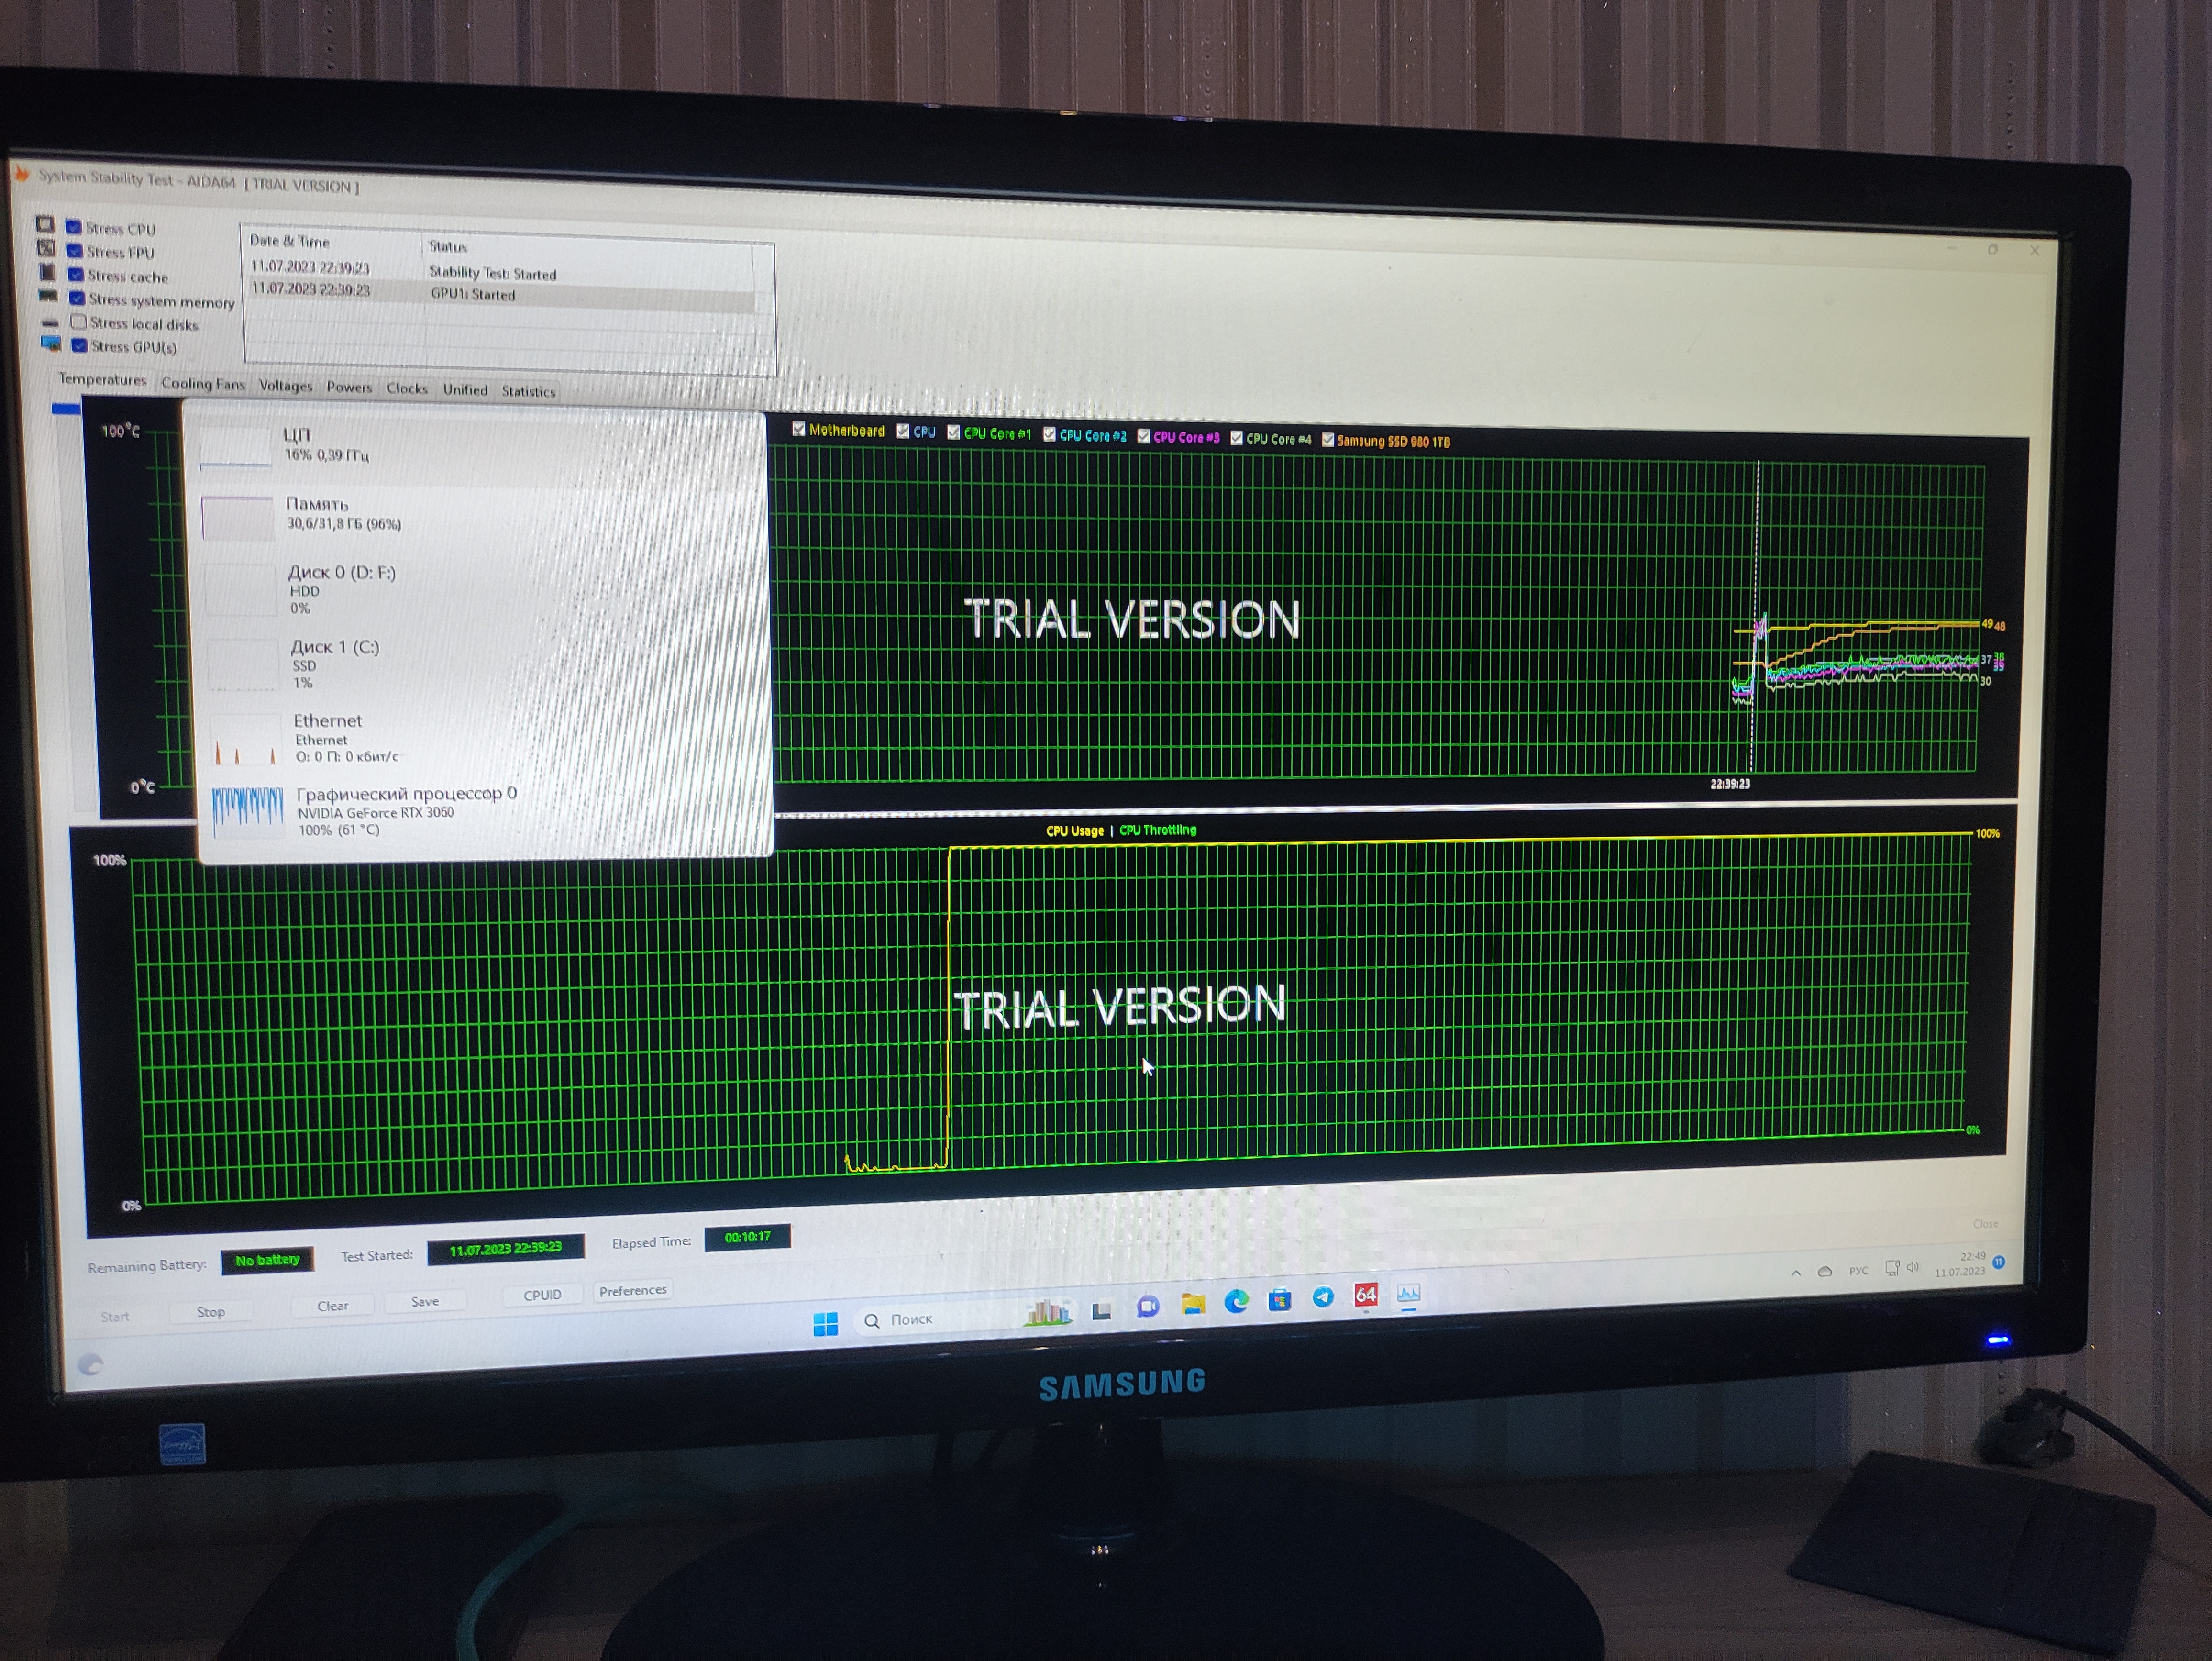Click the CPU Throttling graph label
Viewport: 2212px width, 1661px height.
click(1157, 830)
